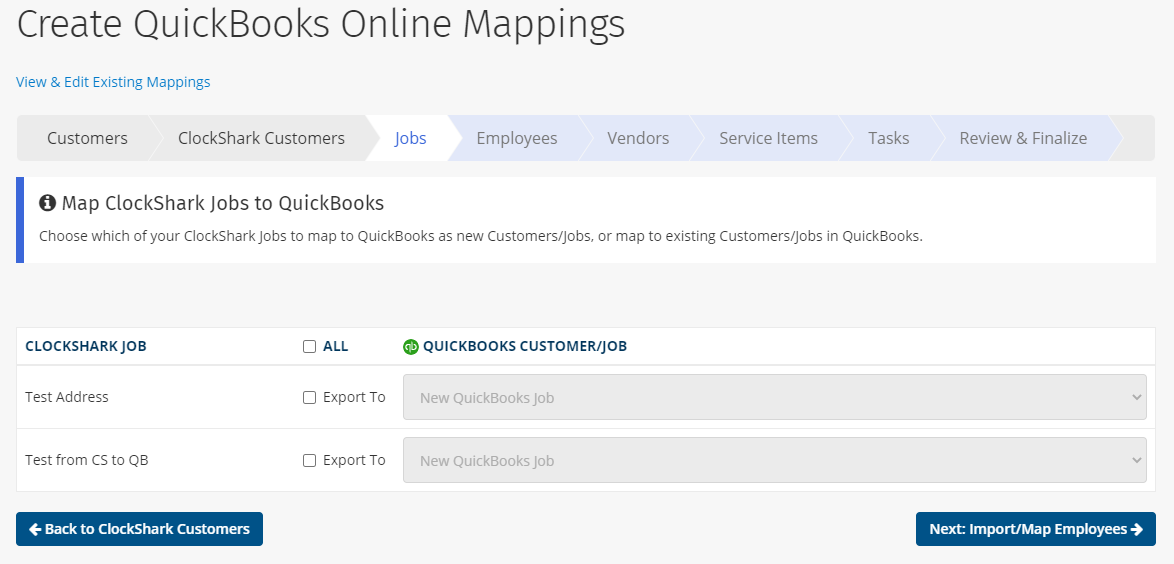The height and width of the screenshot is (564, 1174).
Task: Click the info icon beside Map ClockShark Jobs
Action: coord(47,204)
